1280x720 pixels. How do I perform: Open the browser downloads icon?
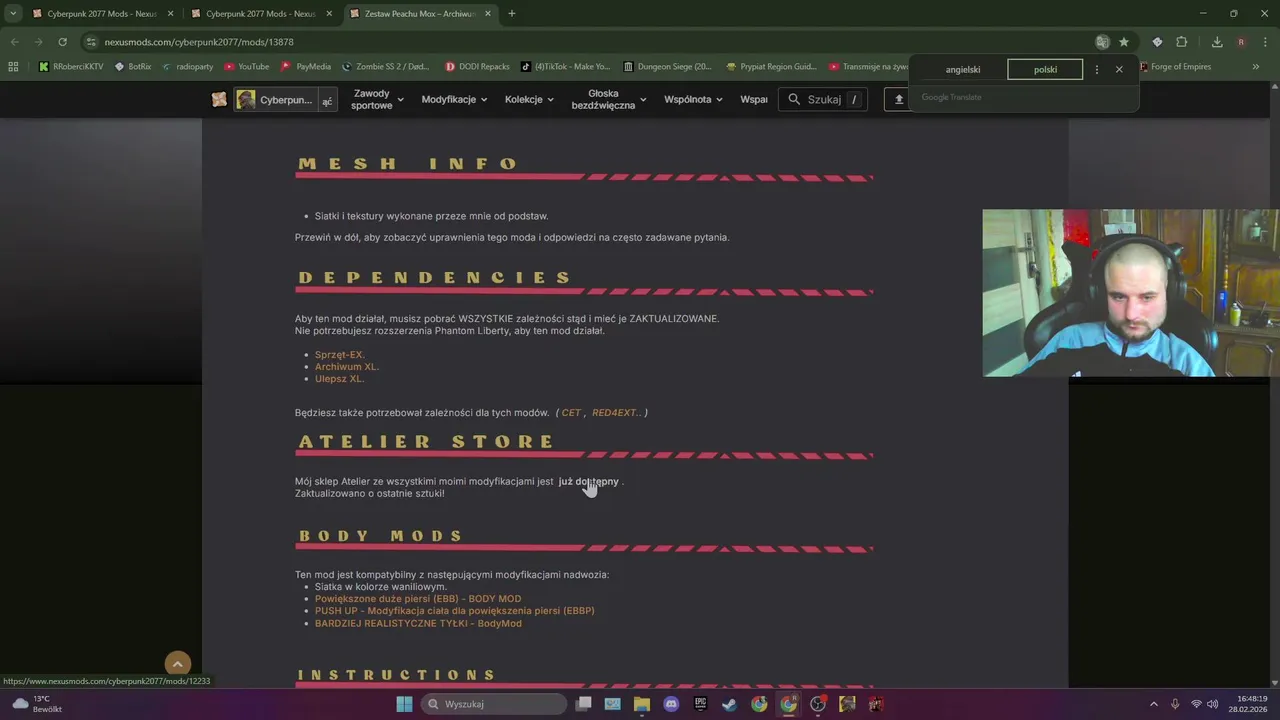tap(1217, 42)
